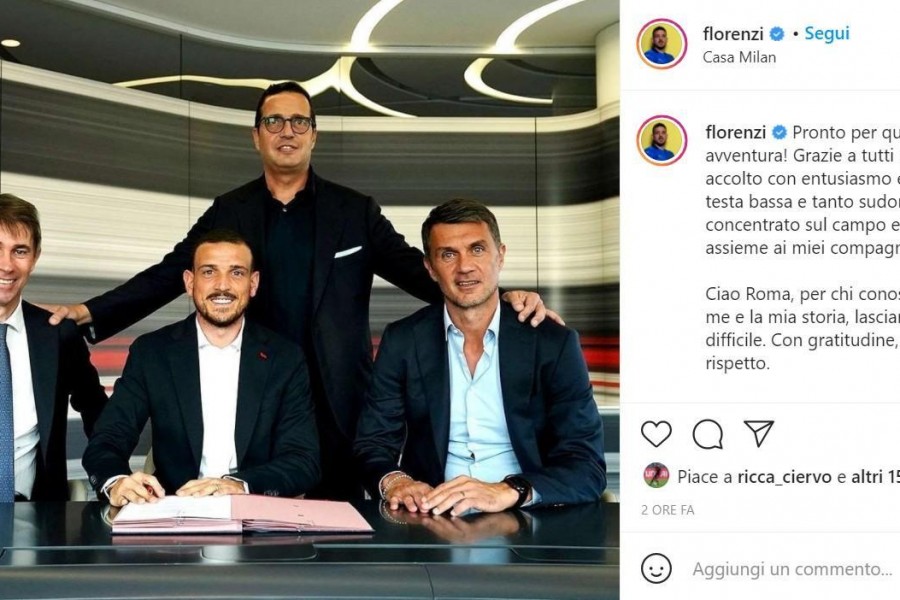Open ricca_ciervo small liker avatar
The image size is (900, 600).
coord(655,475)
